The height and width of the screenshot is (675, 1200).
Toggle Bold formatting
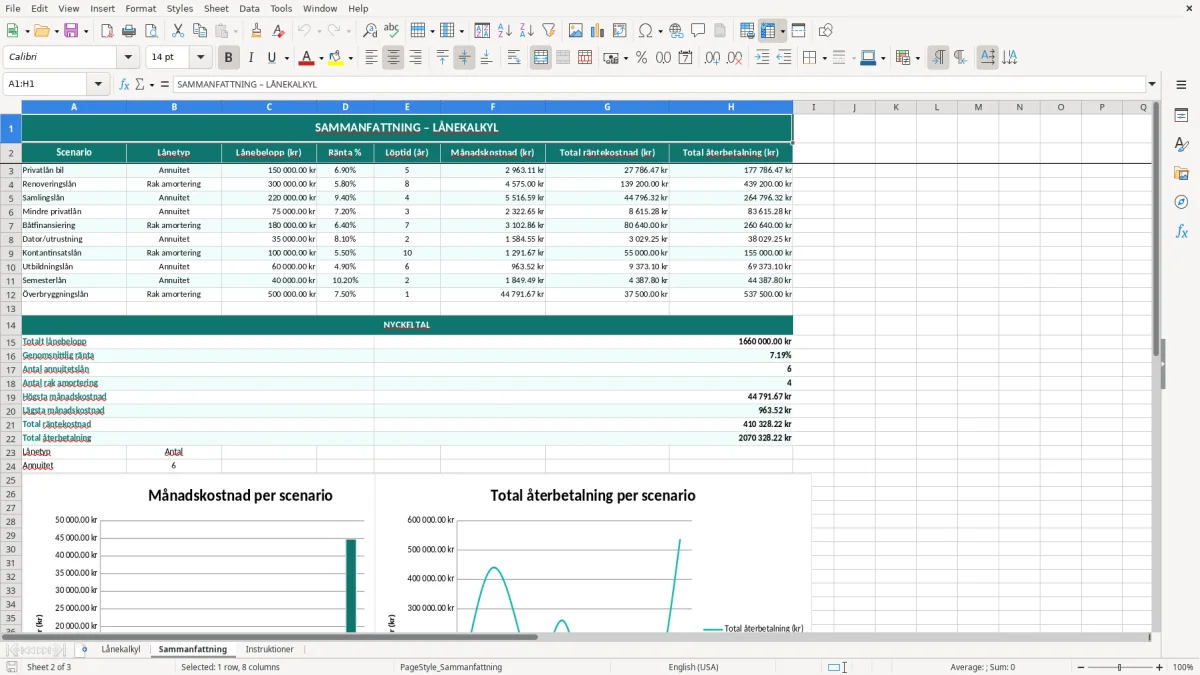pyautogui.click(x=228, y=58)
